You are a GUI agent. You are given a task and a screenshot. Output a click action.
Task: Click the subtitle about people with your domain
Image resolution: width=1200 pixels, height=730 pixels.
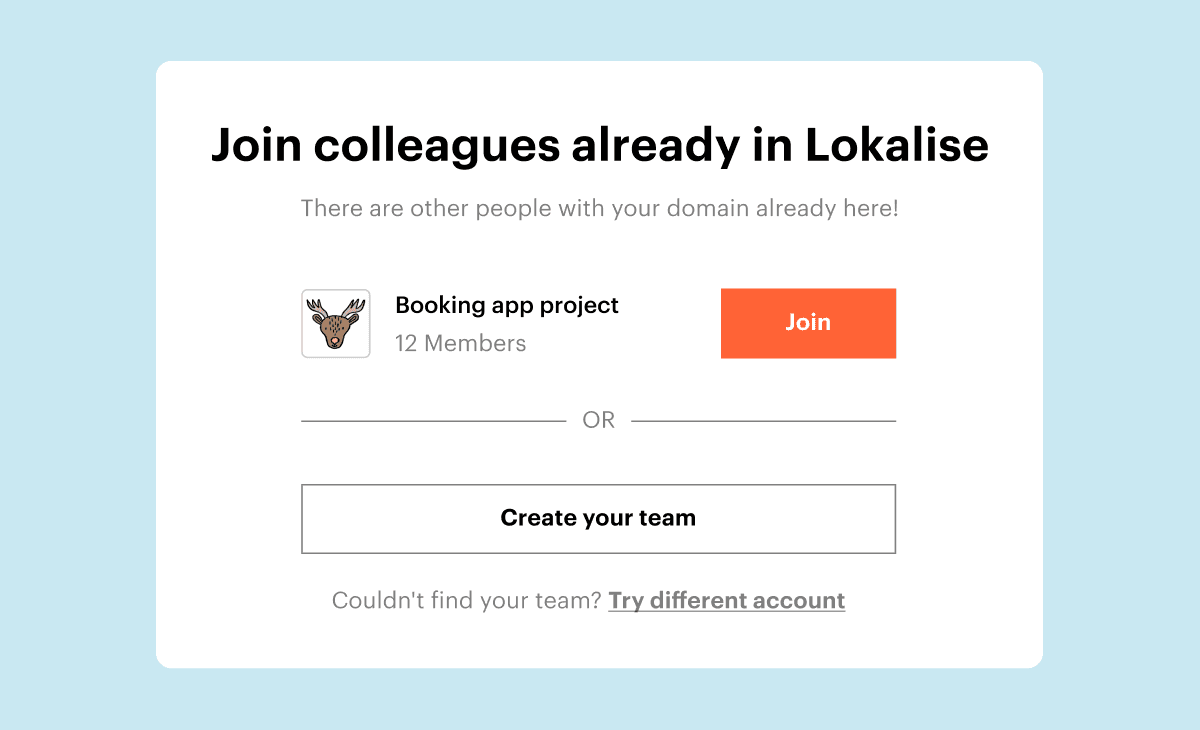(x=599, y=209)
